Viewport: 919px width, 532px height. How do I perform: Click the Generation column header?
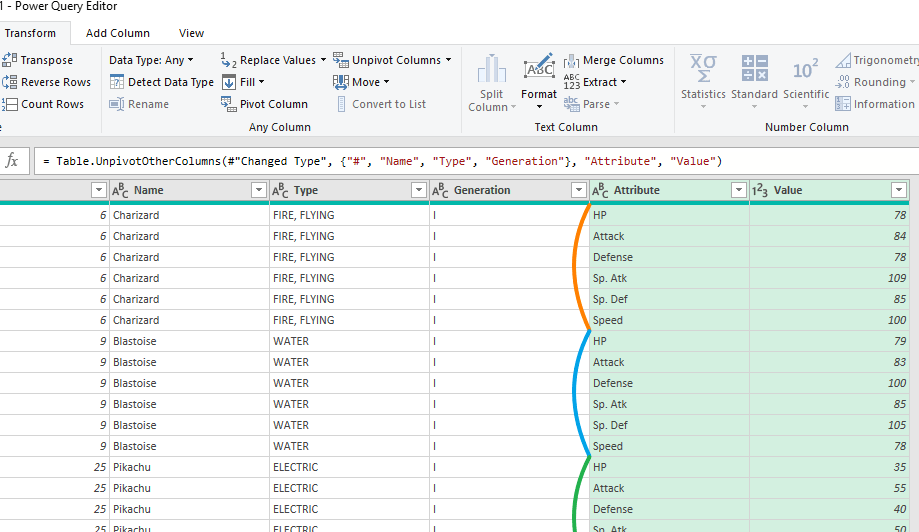tap(509, 190)
